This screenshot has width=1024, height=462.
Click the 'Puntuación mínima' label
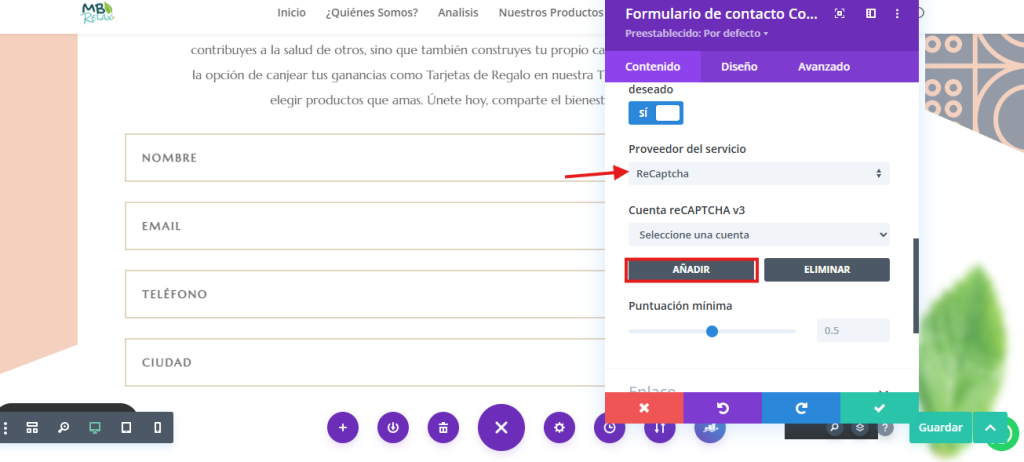click(680, 306)
